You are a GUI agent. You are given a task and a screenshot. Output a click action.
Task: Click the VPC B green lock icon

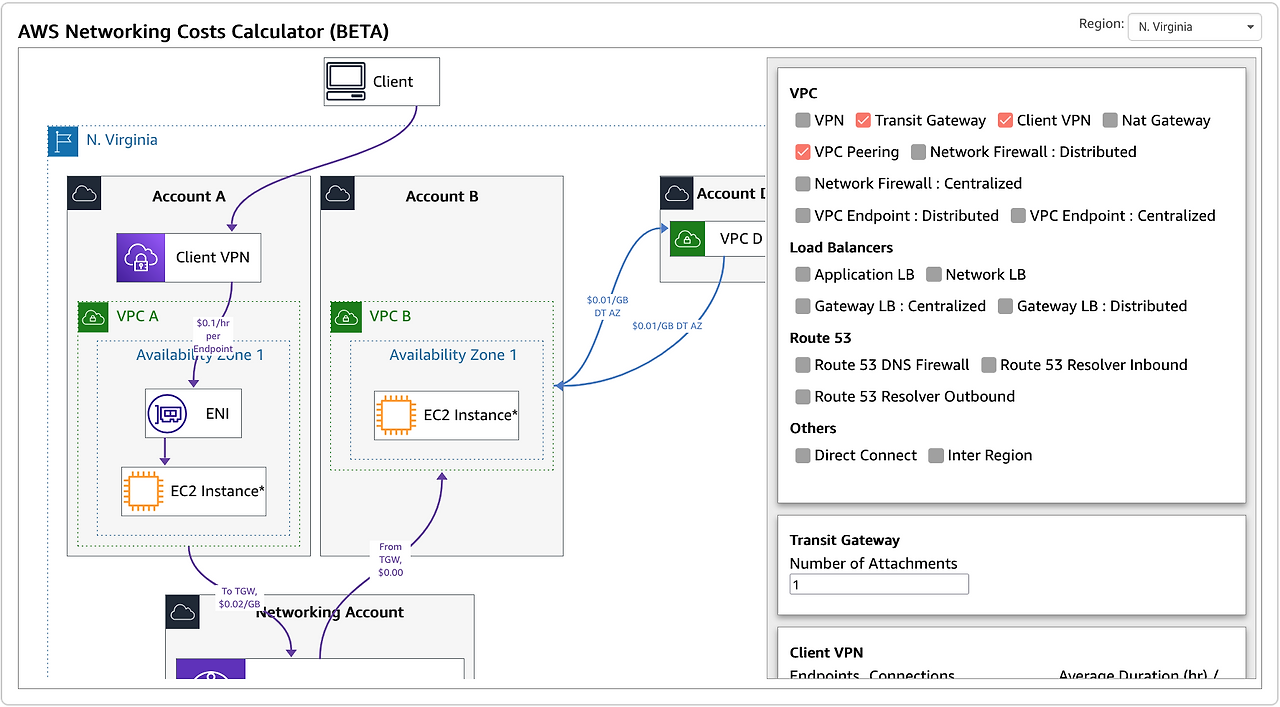click(x=346, y=317)
